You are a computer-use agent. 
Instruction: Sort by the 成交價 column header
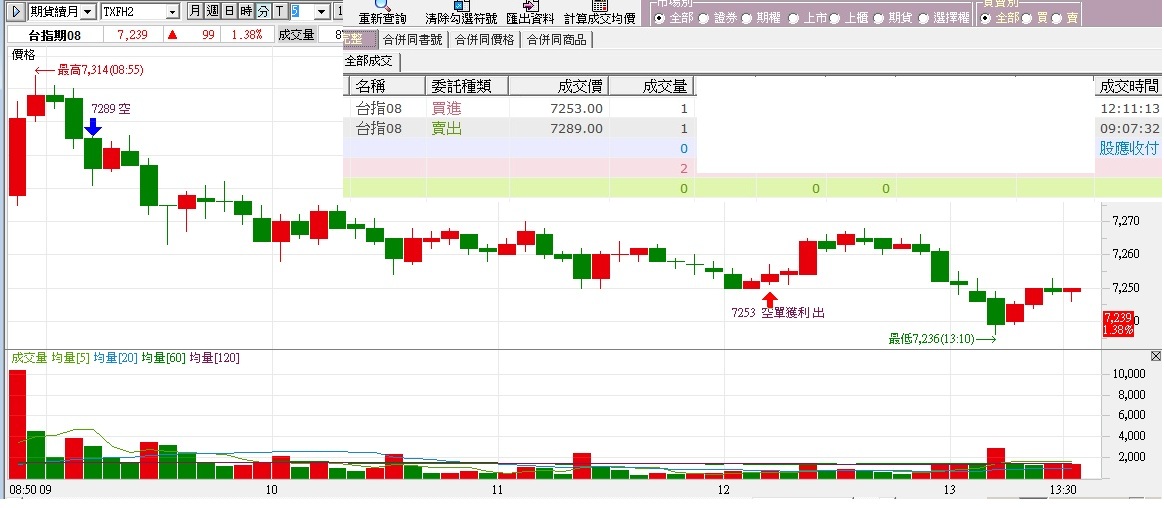click(558, 86)
